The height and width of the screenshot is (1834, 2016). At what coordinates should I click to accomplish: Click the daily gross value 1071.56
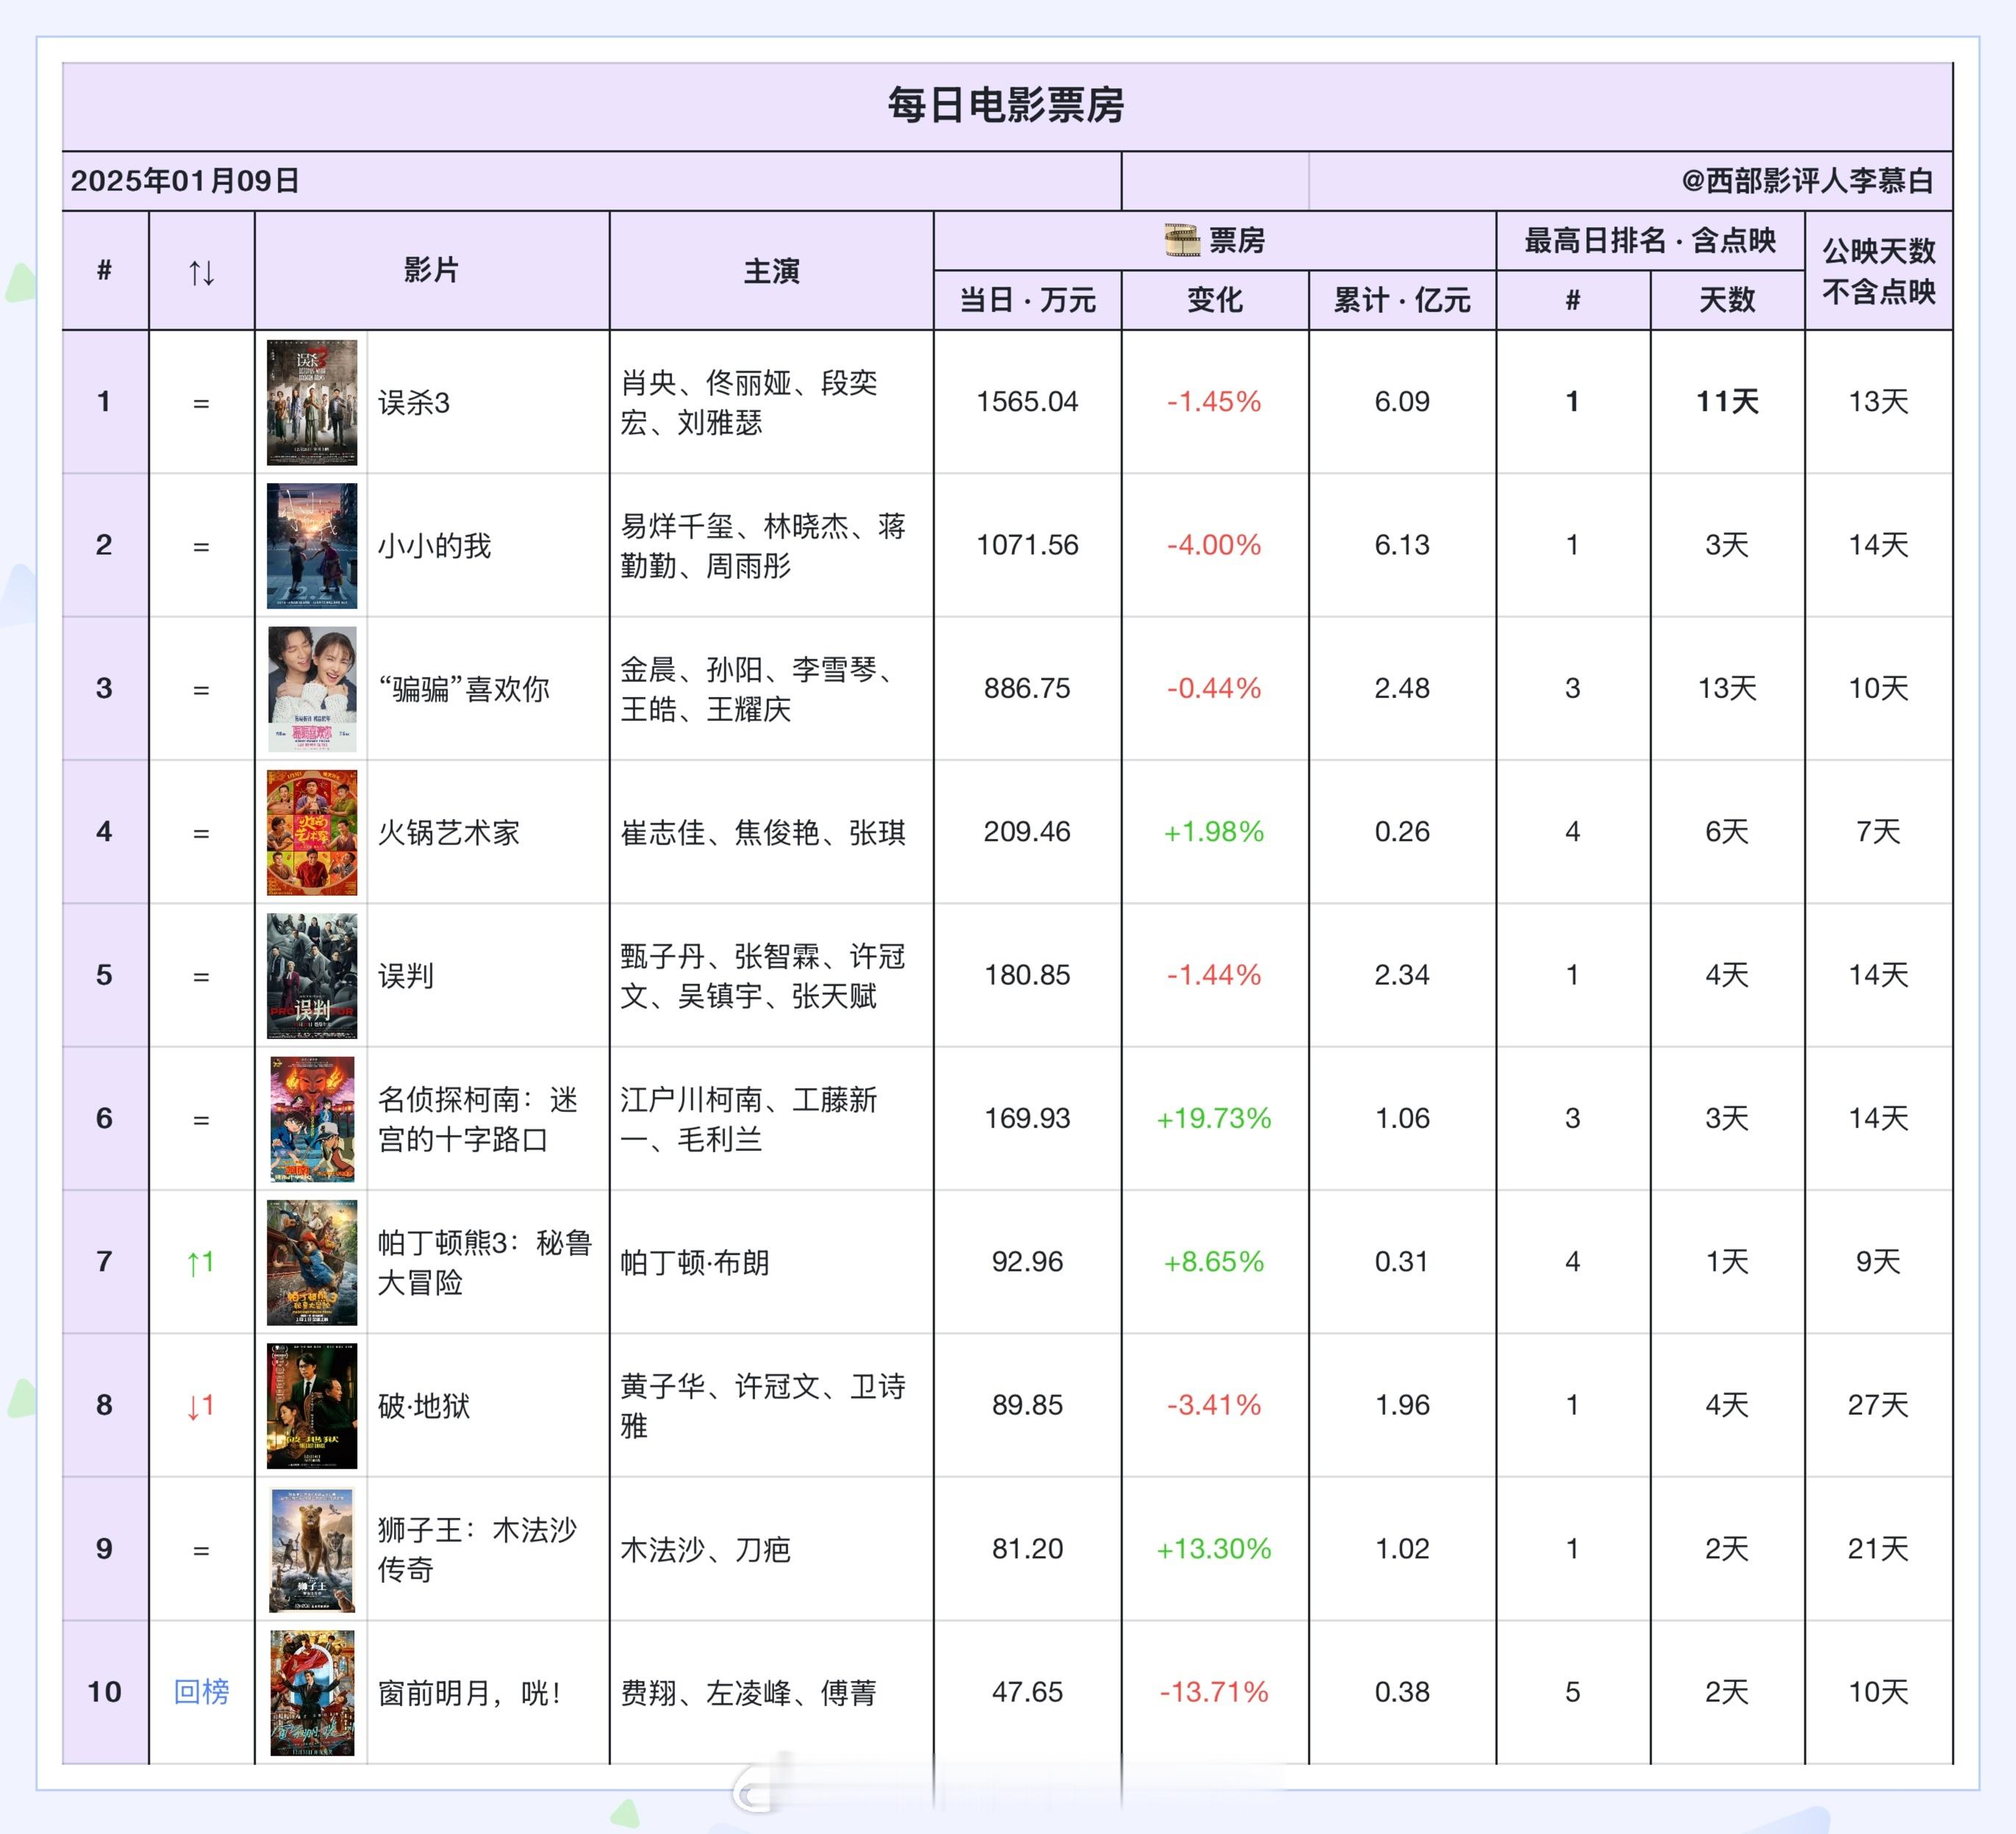pos(1027,545)
